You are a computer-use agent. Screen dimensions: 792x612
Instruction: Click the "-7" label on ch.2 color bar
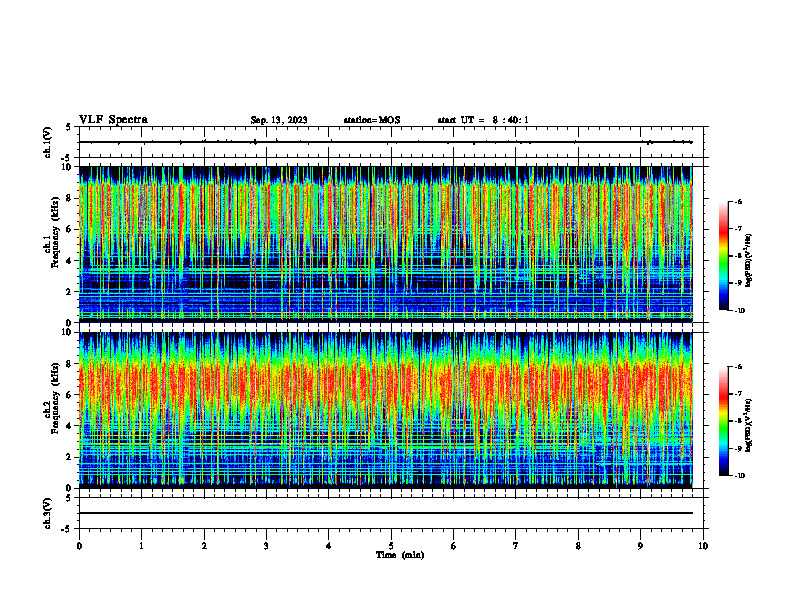(738, 394)
